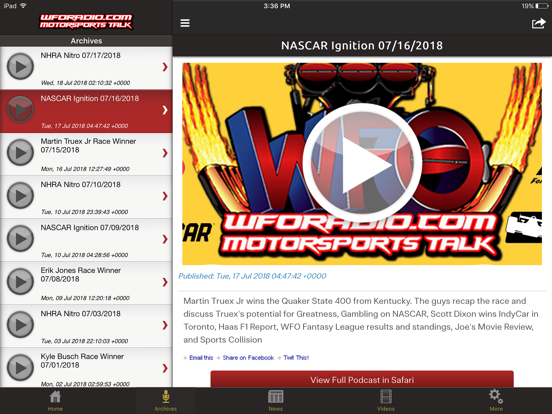Expand NHRA Nitro 07/10/2018 chevron
This screenshot has height=414, width=552.
pyautogui.click(x=165, y=196)
